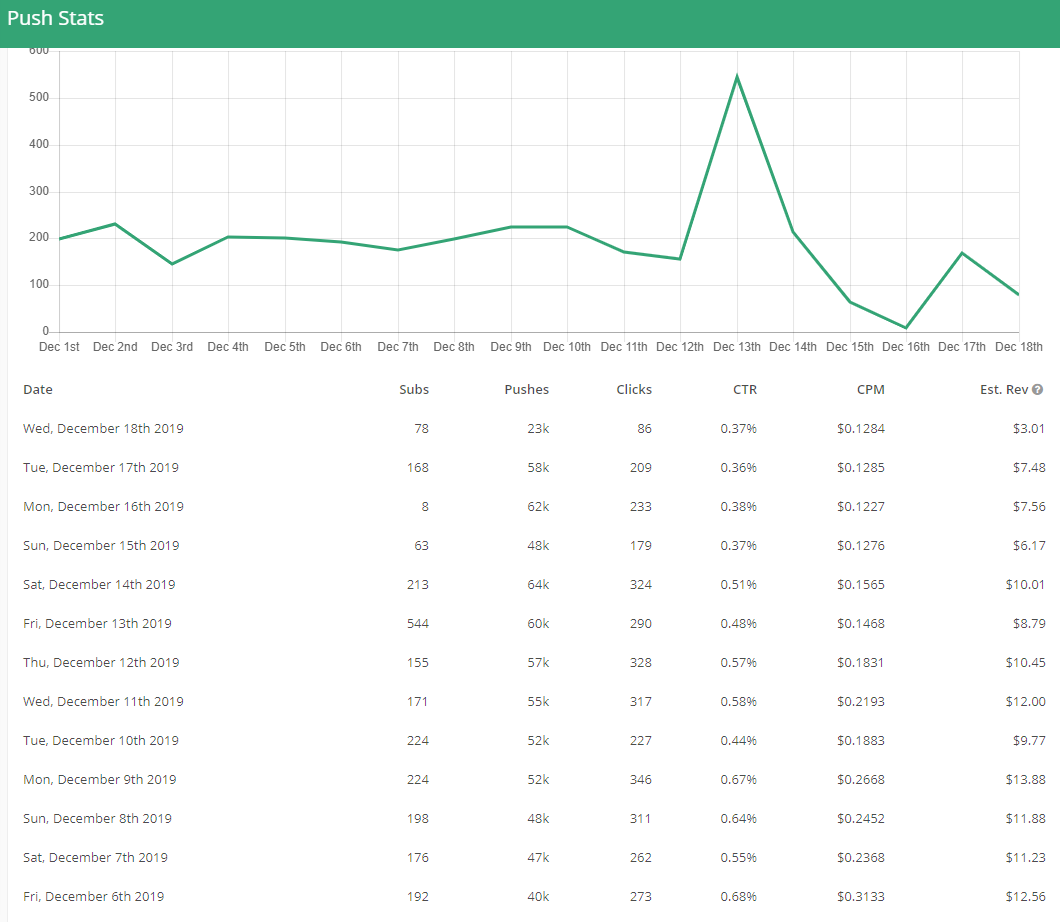Click the Est. Rev help question mark icon

click(1038, 390)
